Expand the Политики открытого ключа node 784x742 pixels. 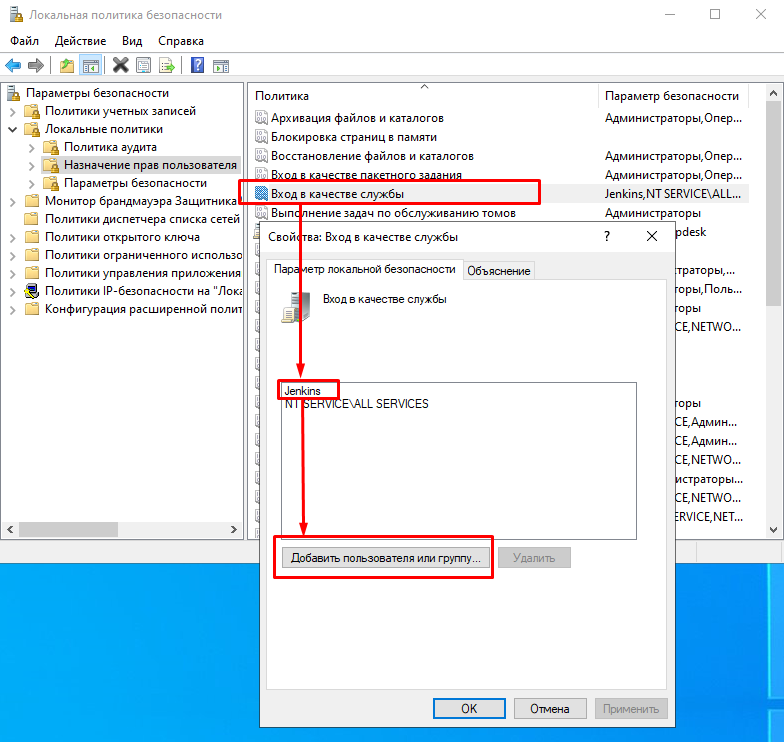tap(13, 237)
